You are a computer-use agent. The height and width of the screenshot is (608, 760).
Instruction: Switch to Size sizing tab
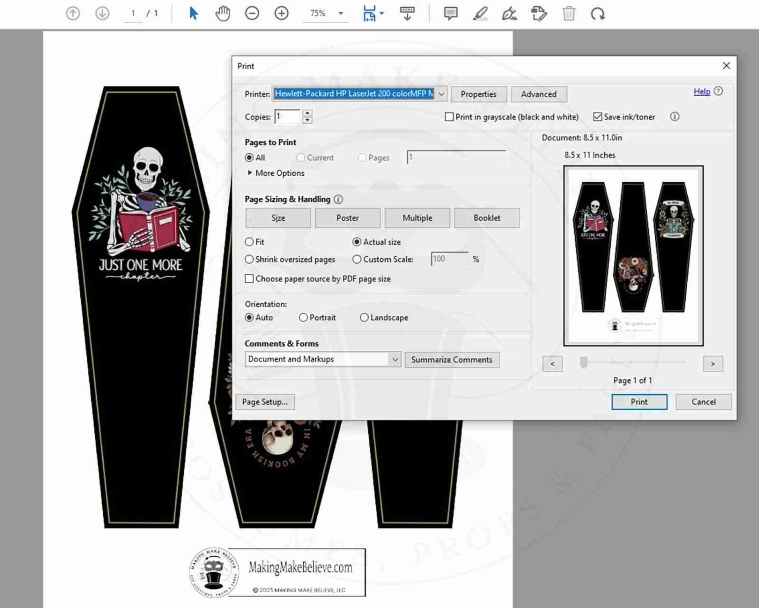point(278,218)
